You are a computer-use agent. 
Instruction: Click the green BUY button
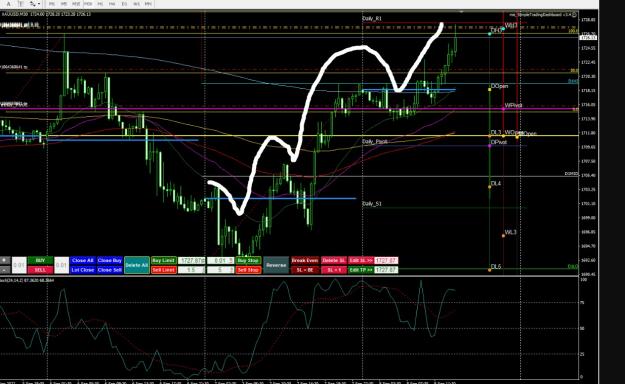click(40, 260)
